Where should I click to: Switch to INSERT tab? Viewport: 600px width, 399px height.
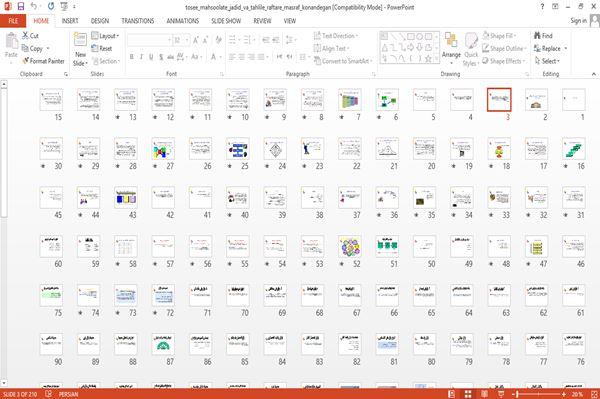coord(70,21)
